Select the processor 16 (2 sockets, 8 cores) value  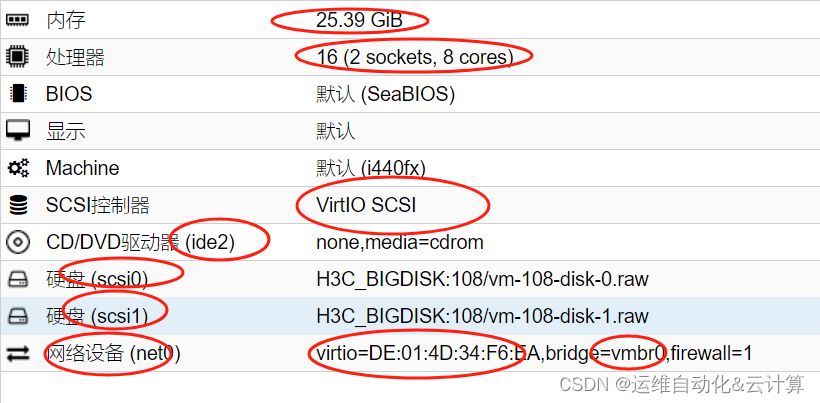[x=415, y=56]
